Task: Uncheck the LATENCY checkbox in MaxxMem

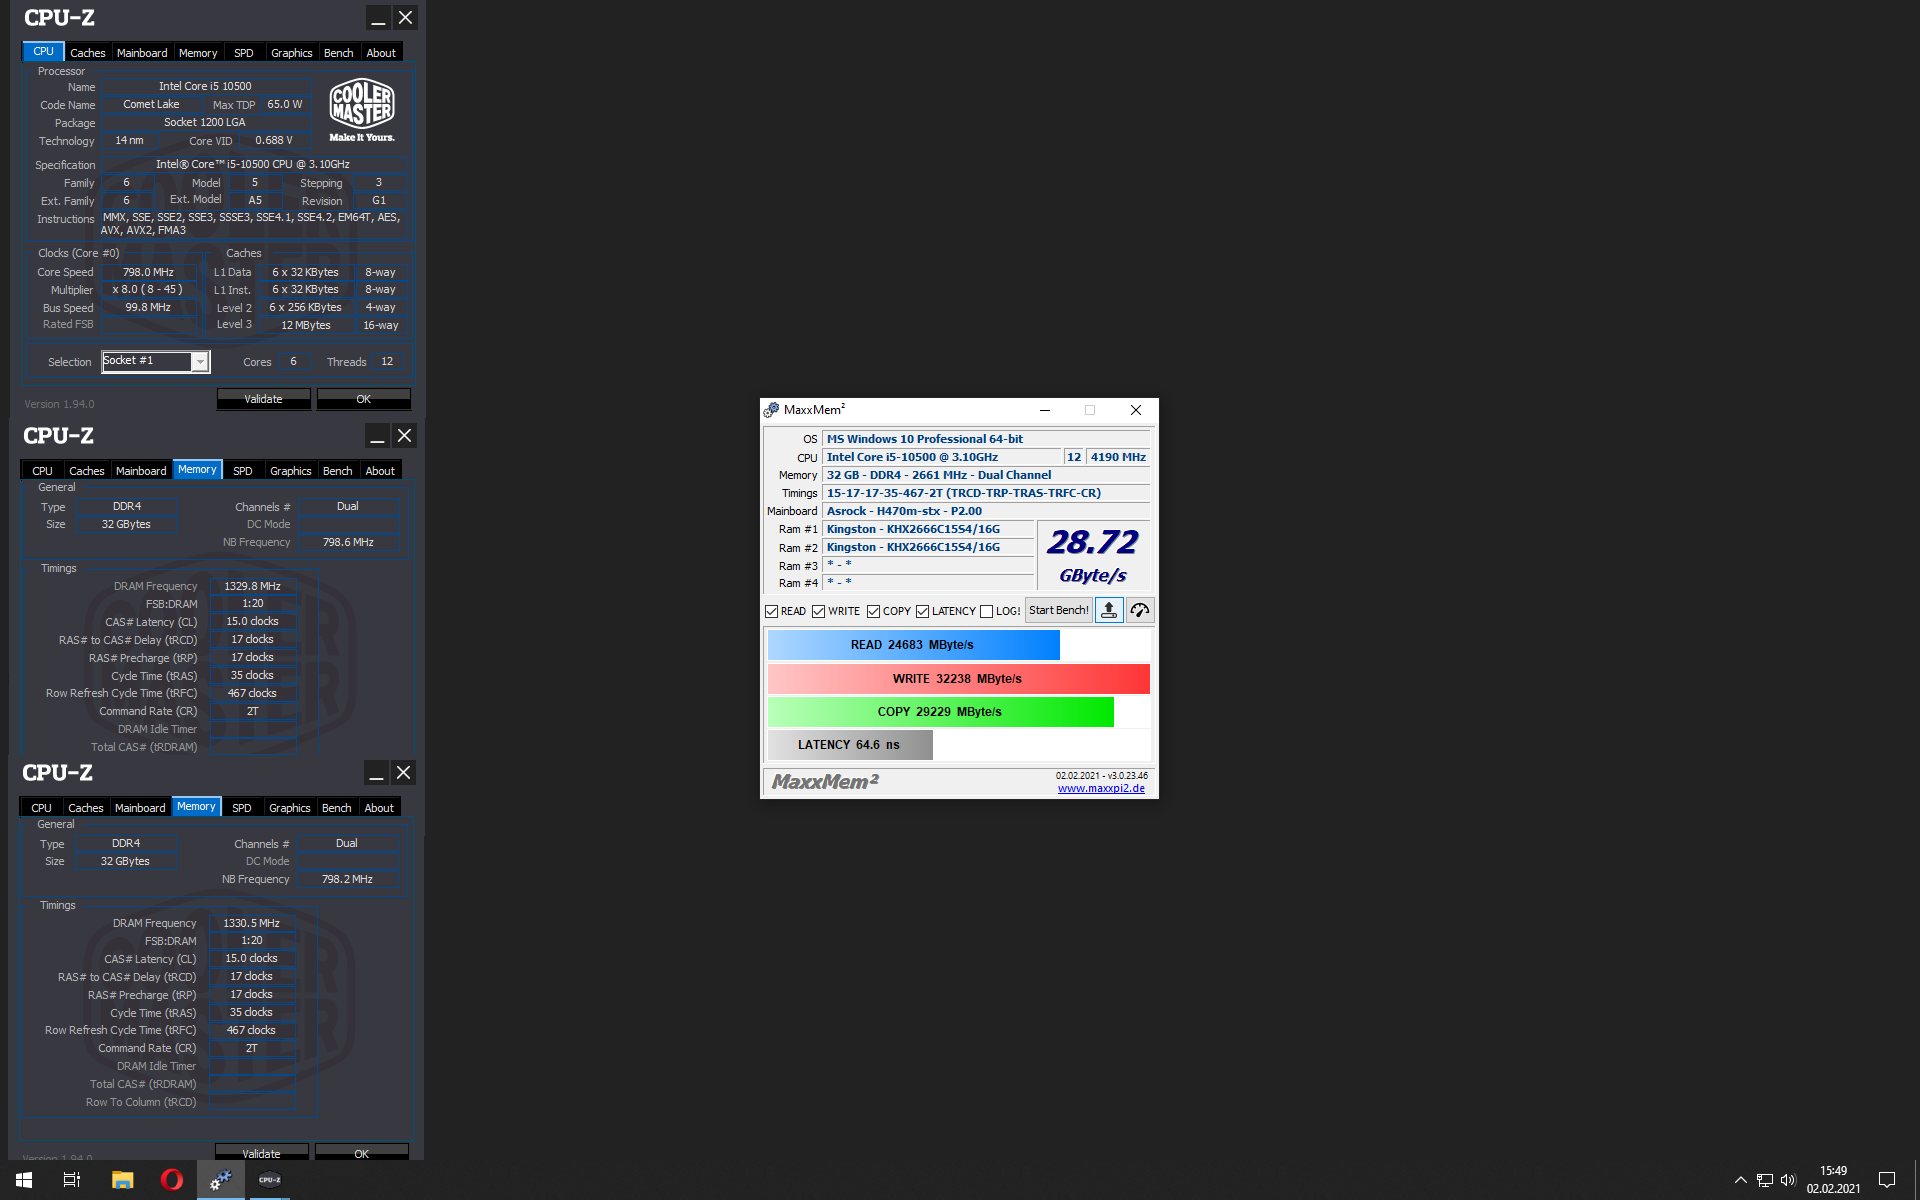Action: coord(923,611)
